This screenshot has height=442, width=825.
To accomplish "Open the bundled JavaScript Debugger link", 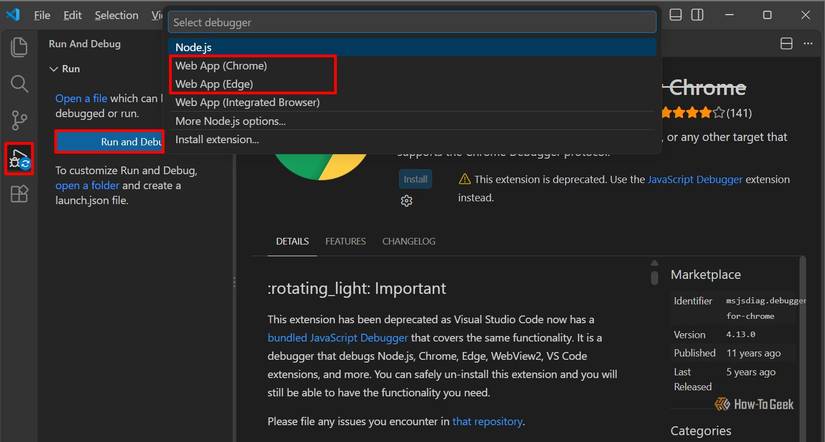I will tap(337, 338).
